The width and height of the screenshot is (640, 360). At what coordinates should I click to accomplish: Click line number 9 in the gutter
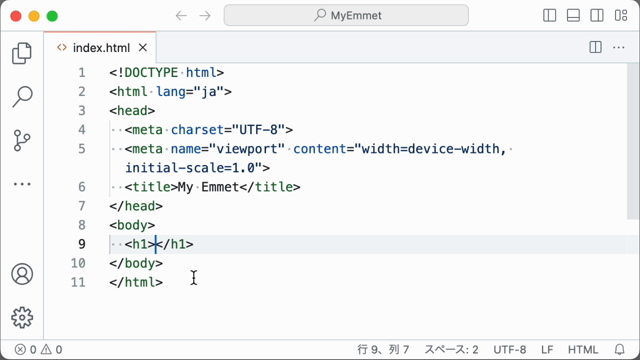click(82, 244)
